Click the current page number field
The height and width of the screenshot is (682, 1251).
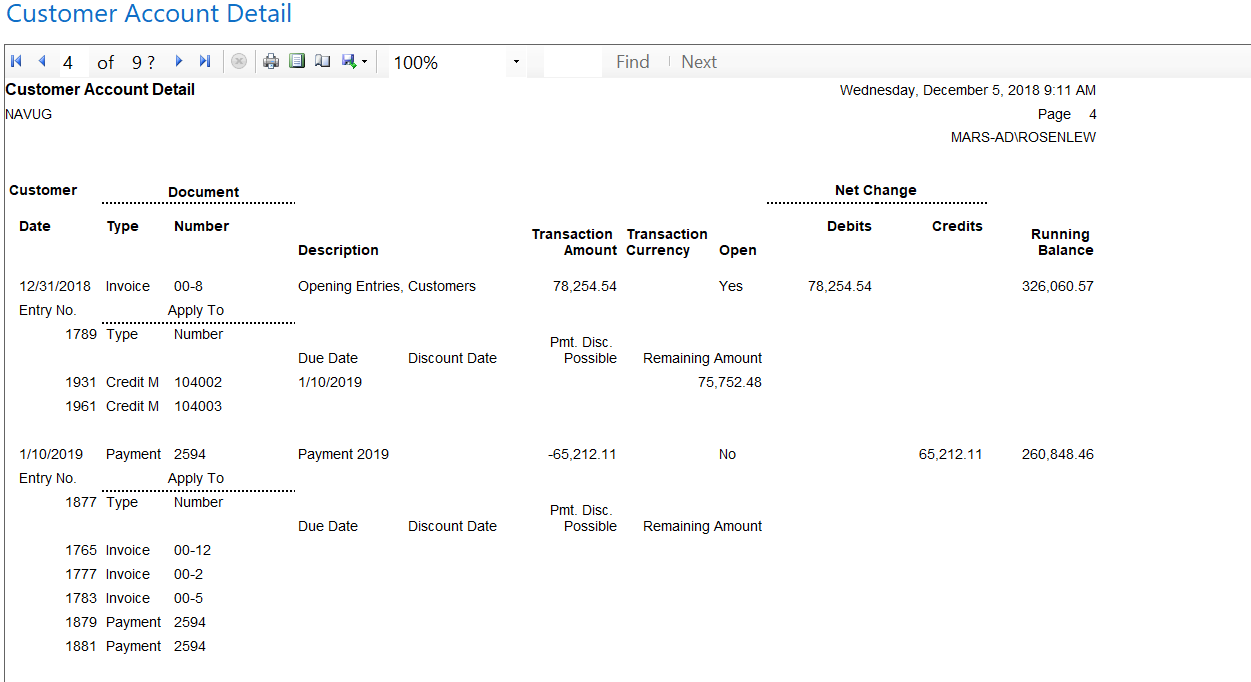72,62
